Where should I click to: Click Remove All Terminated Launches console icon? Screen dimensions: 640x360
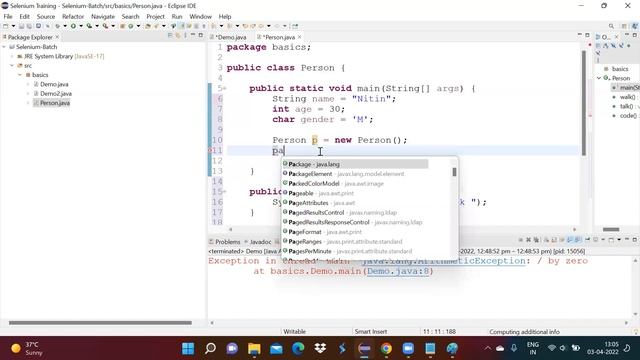pyautogui.click(x=536, y=240)
